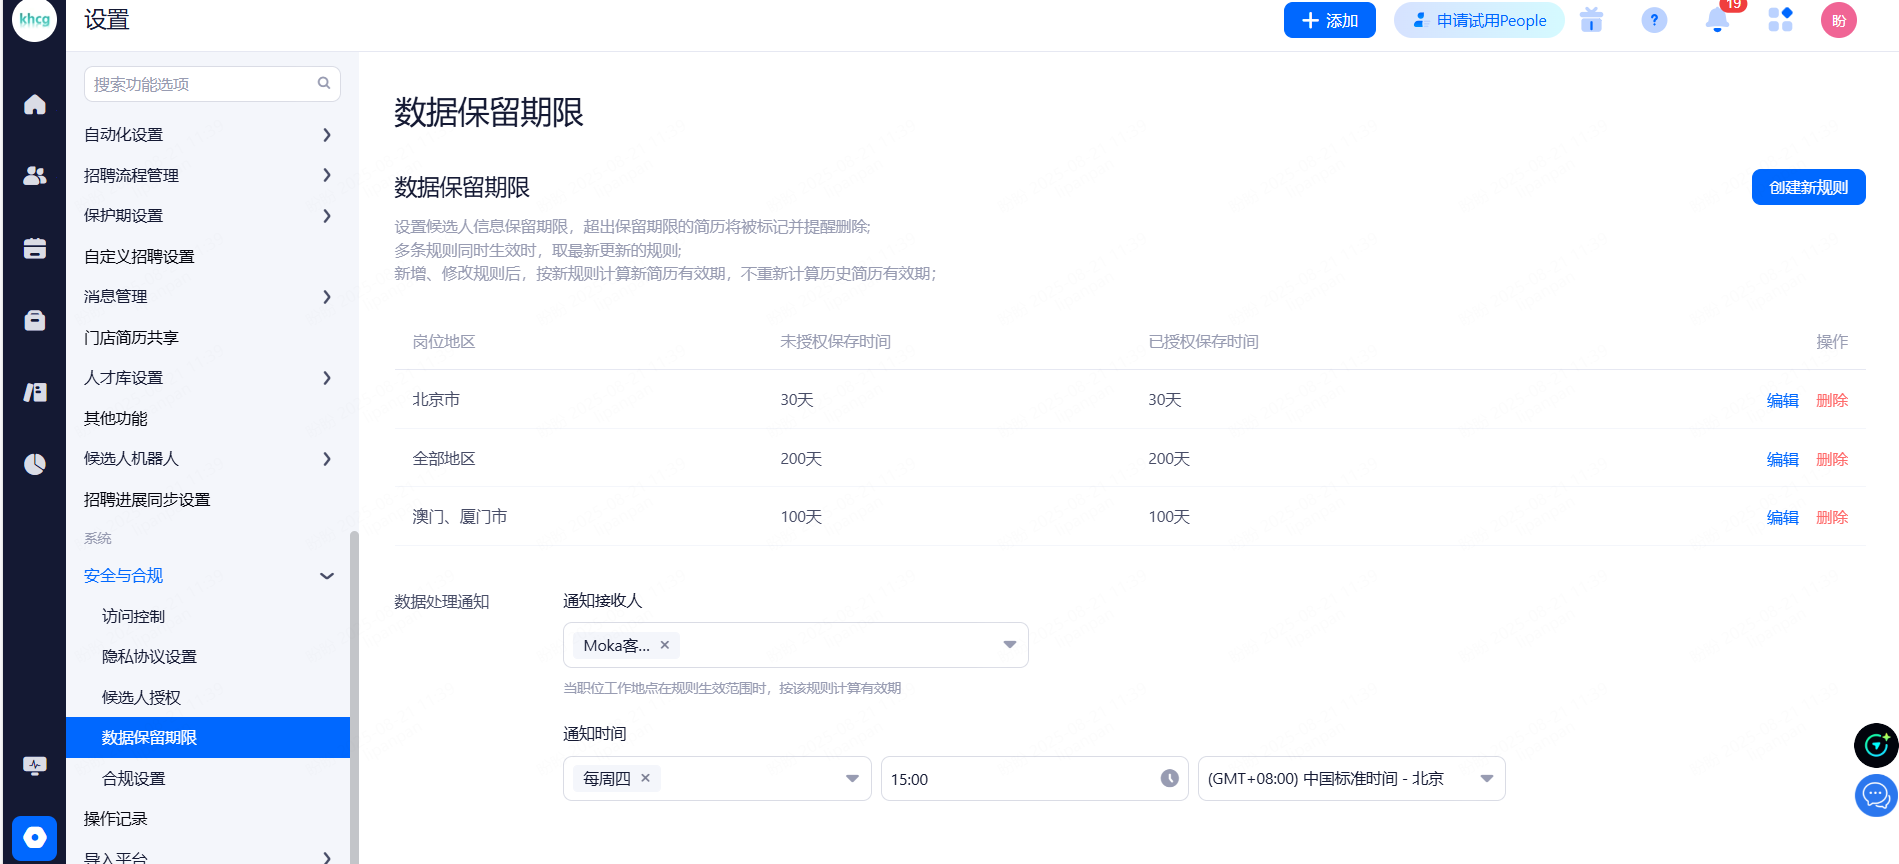Click the 创建新规则 button
Screen dimensions: 1899x864
pos(1808,187)
